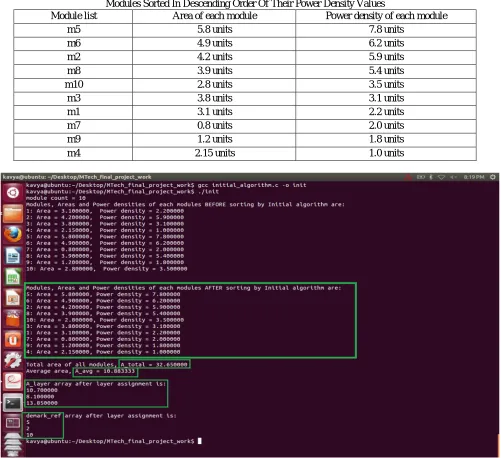Click the 'module count = 10' line
The height and width of the screenshot is (458, 501).
click(56, 198)
